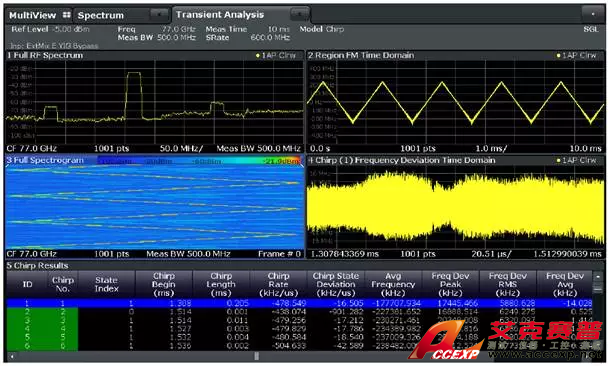Click the Avg Frequency column header
This screenshot has width=609, height=366.
tap(393, 284)
